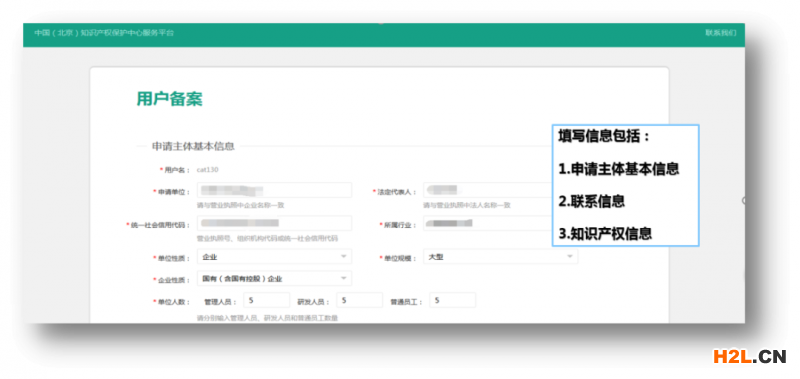The image size is (800, 379).
Task: Open the 企业性质 dropdown
Action: [x=274, y=279]
